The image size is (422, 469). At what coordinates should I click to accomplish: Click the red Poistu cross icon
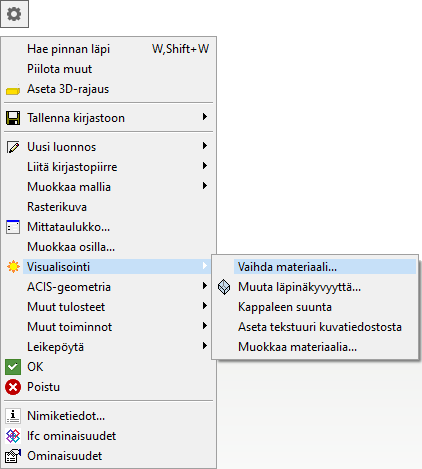click(13, 387)
